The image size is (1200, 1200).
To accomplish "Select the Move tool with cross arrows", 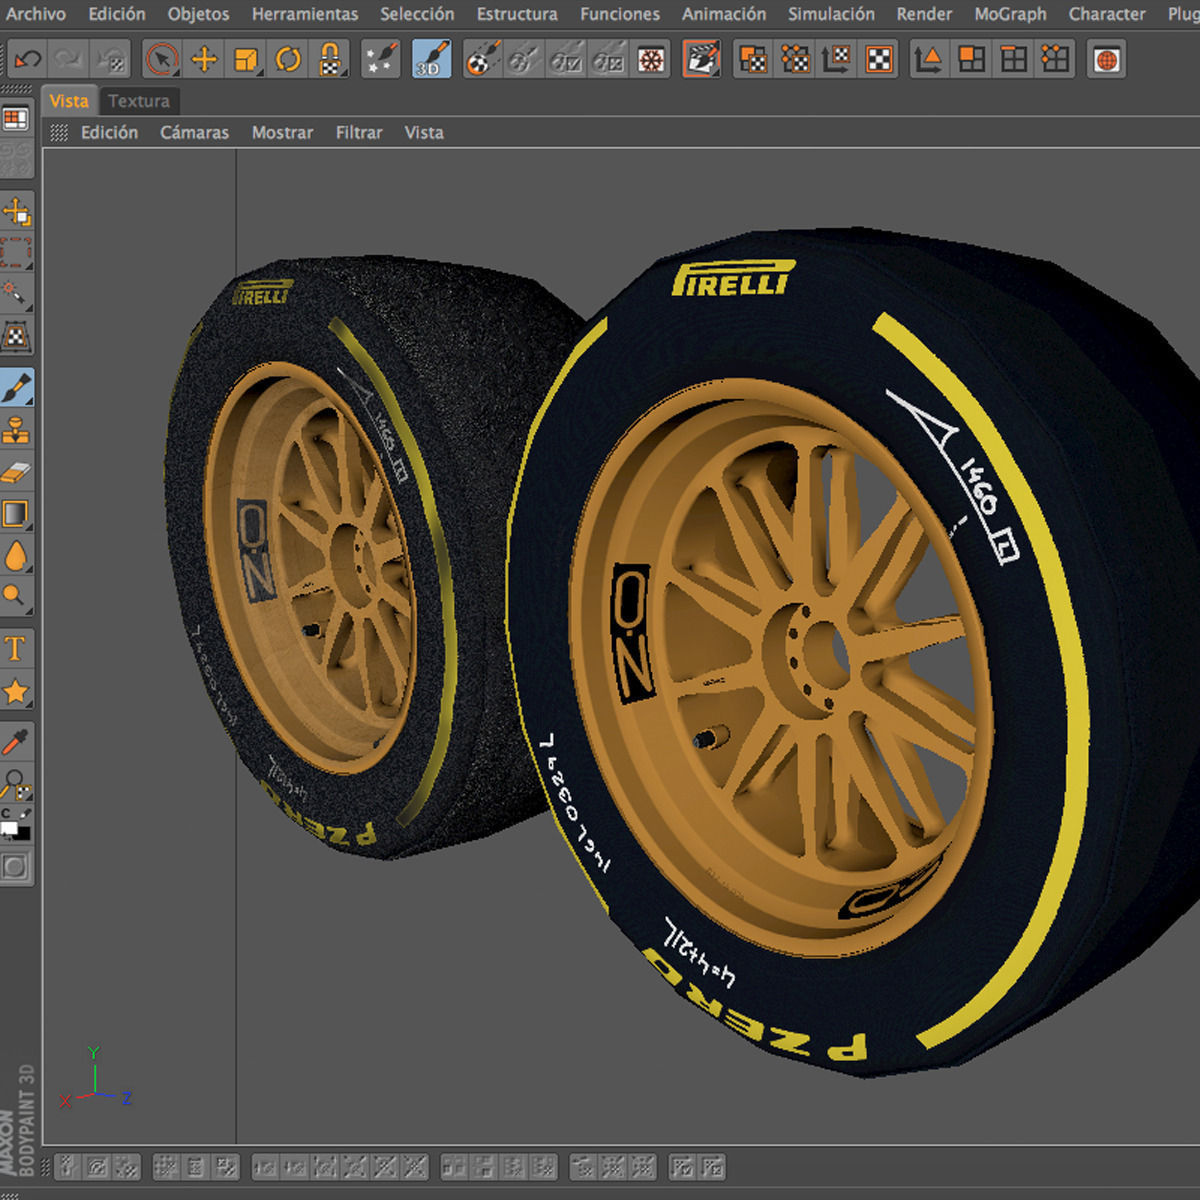I will click(204, 60).
